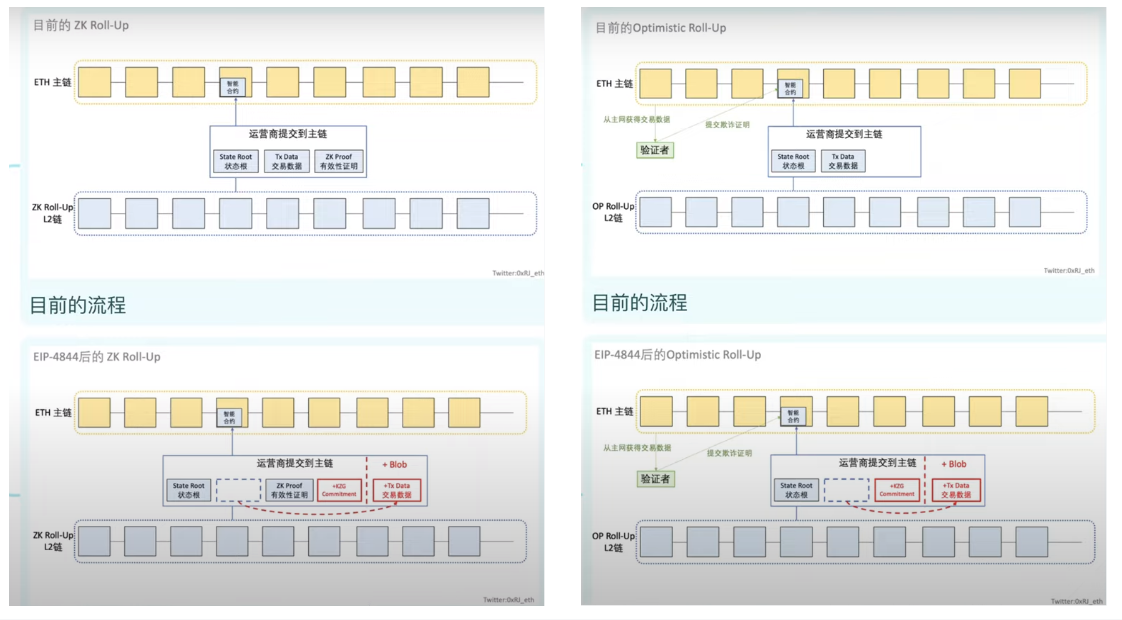
Task: Click '目前的流程' caption under current ZK Roll-Up diagram
Action: pos(77,306)
